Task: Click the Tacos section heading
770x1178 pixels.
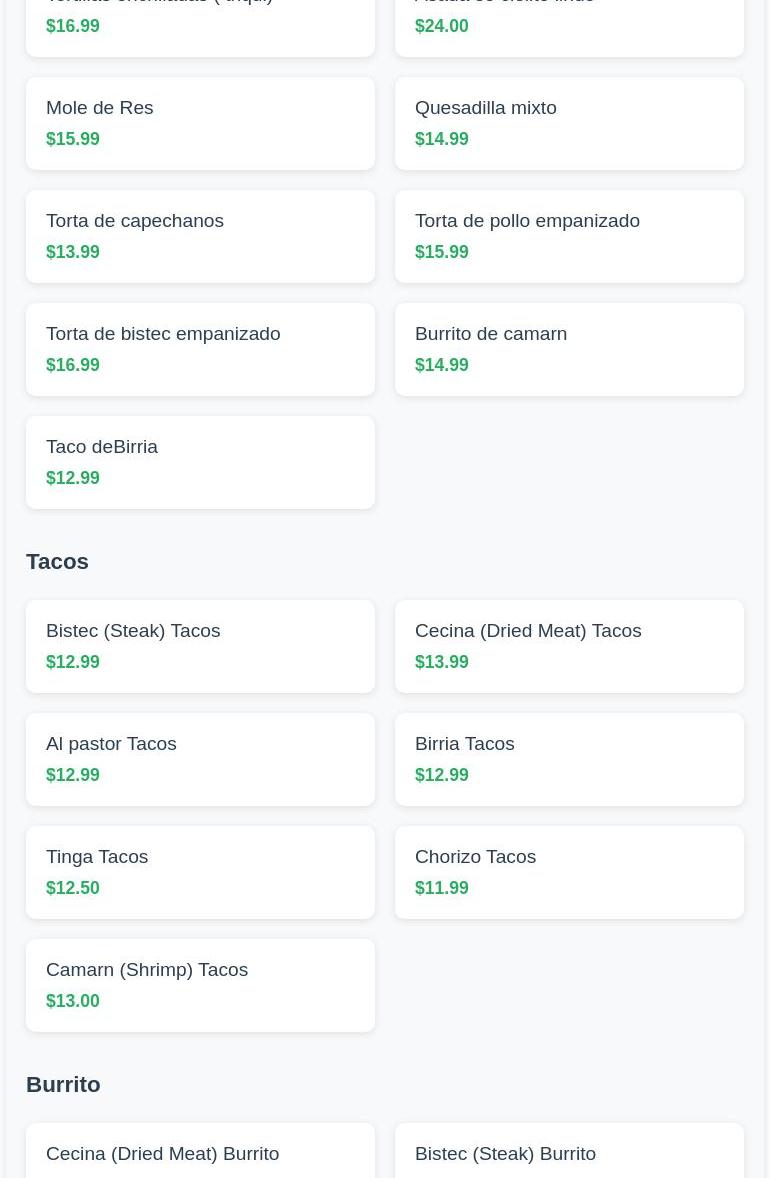Action: pos(57,561)
